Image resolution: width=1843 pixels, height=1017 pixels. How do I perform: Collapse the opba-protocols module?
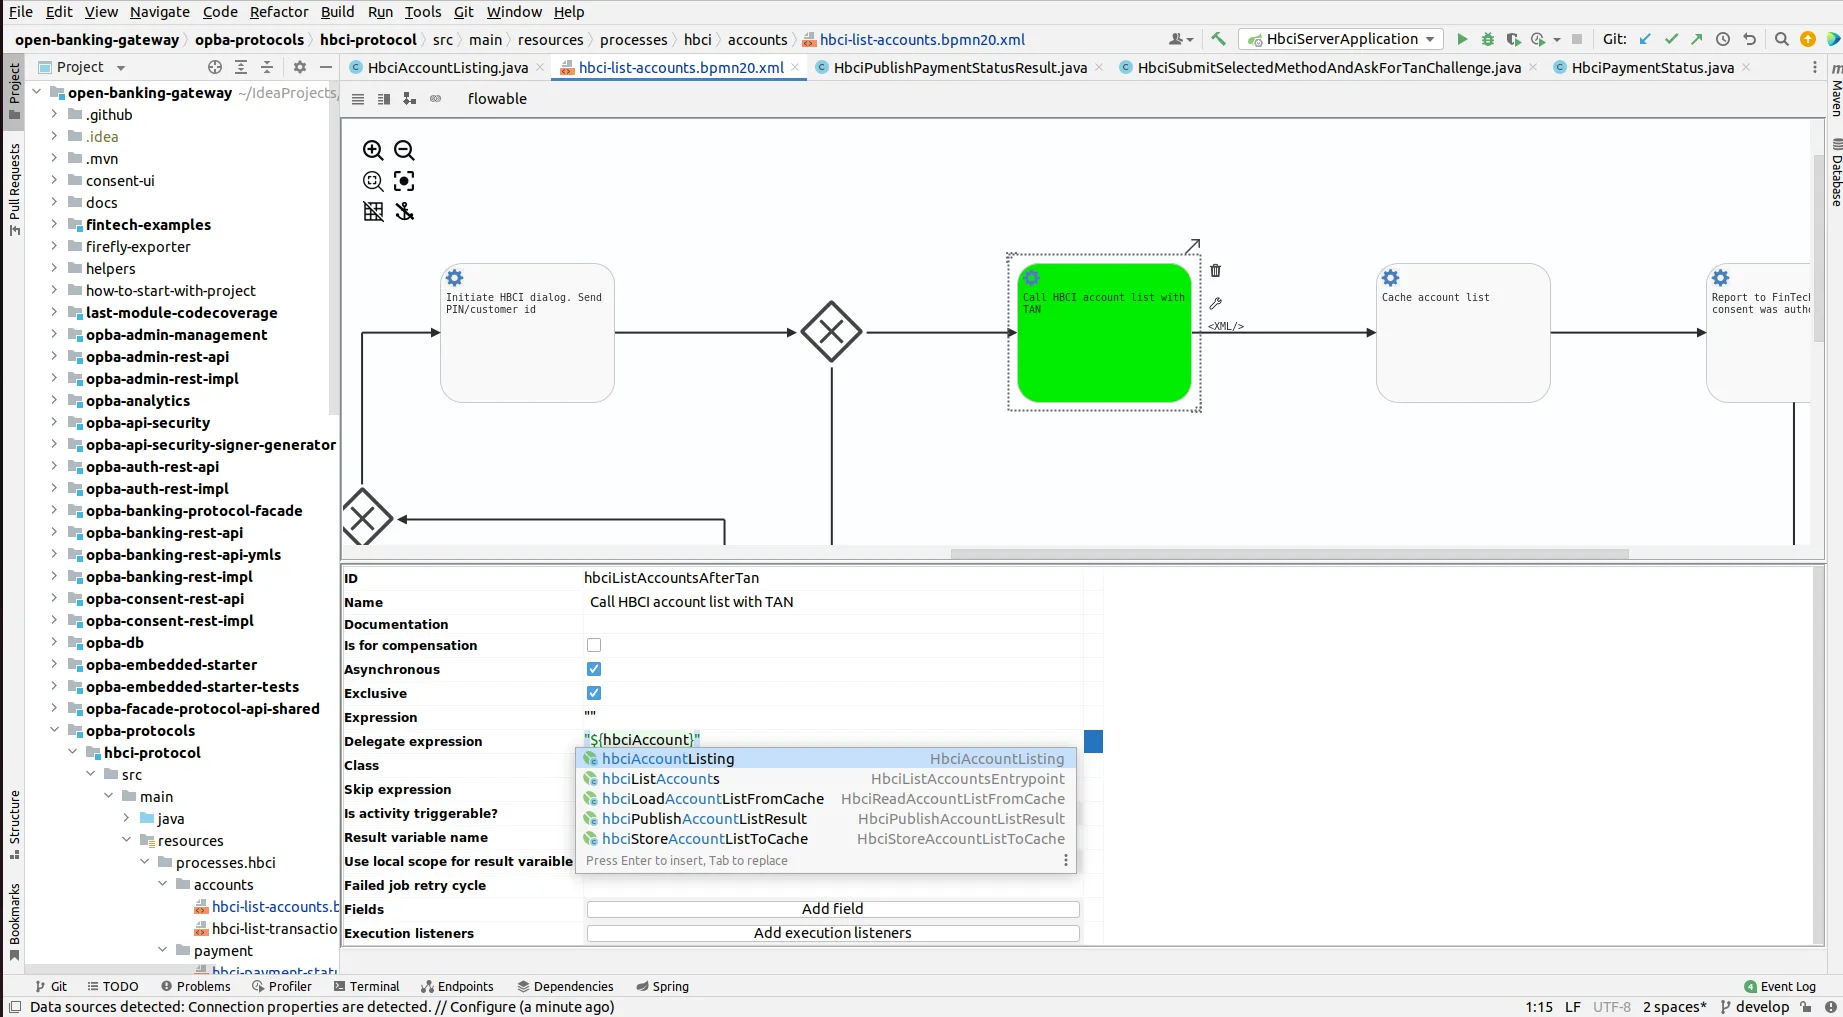click(54, 730)
